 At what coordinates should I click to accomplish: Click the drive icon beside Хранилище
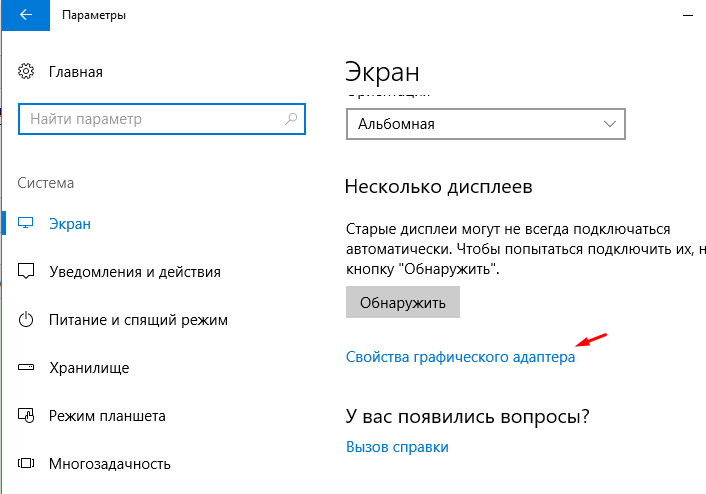point(26,367)
